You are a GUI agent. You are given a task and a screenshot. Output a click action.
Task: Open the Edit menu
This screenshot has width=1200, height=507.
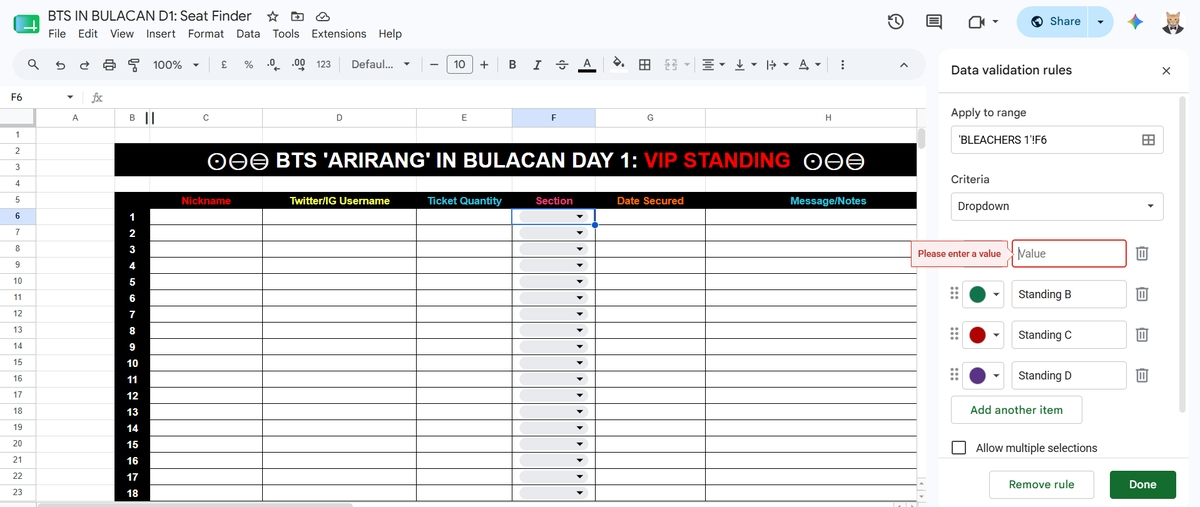click(x=88, y=33)
